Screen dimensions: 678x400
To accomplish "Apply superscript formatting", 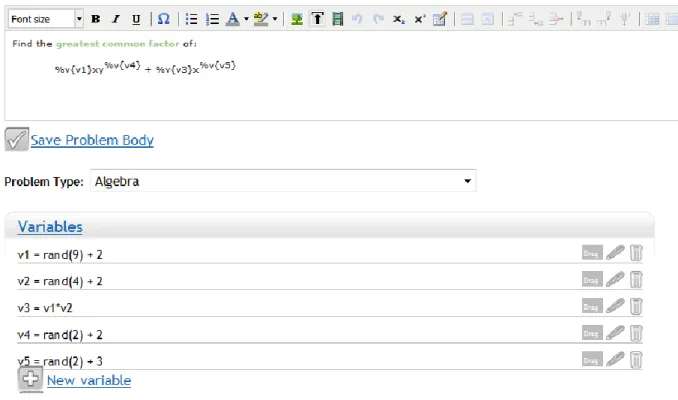I will click(x=419, y=19).
